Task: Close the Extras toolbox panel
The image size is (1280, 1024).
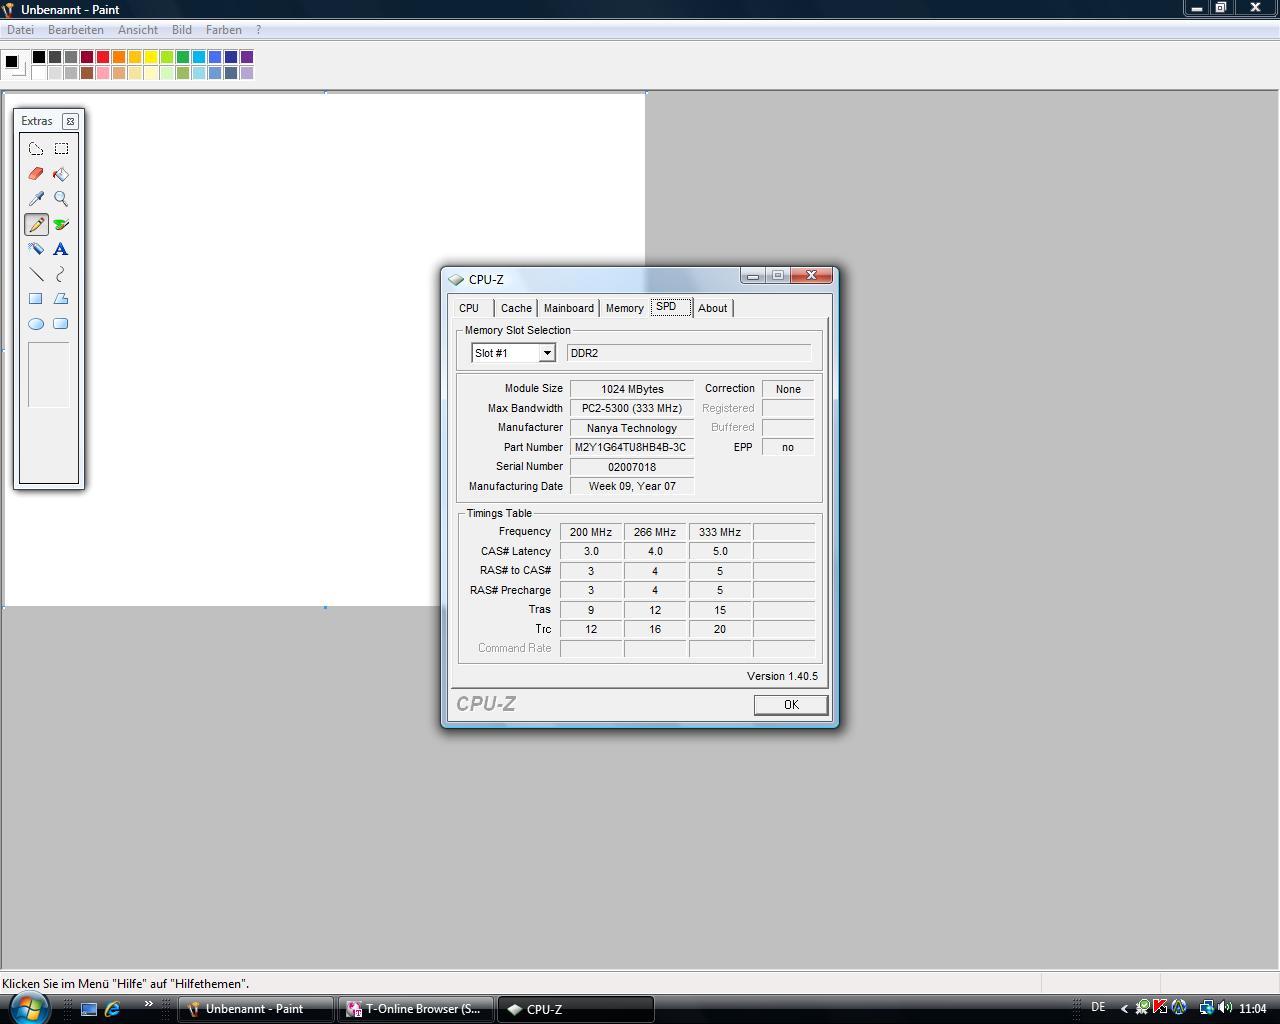Action: pyautogui.click(x=70, y=121)
